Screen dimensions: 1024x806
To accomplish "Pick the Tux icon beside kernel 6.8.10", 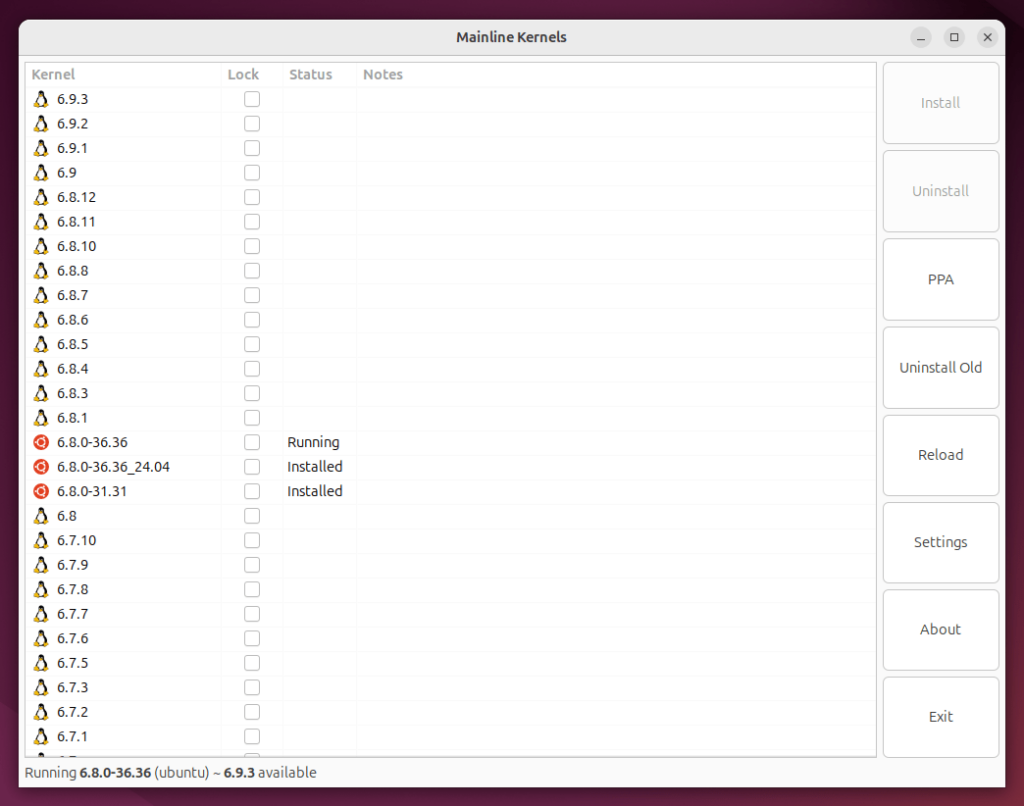I will pos(41,246).
